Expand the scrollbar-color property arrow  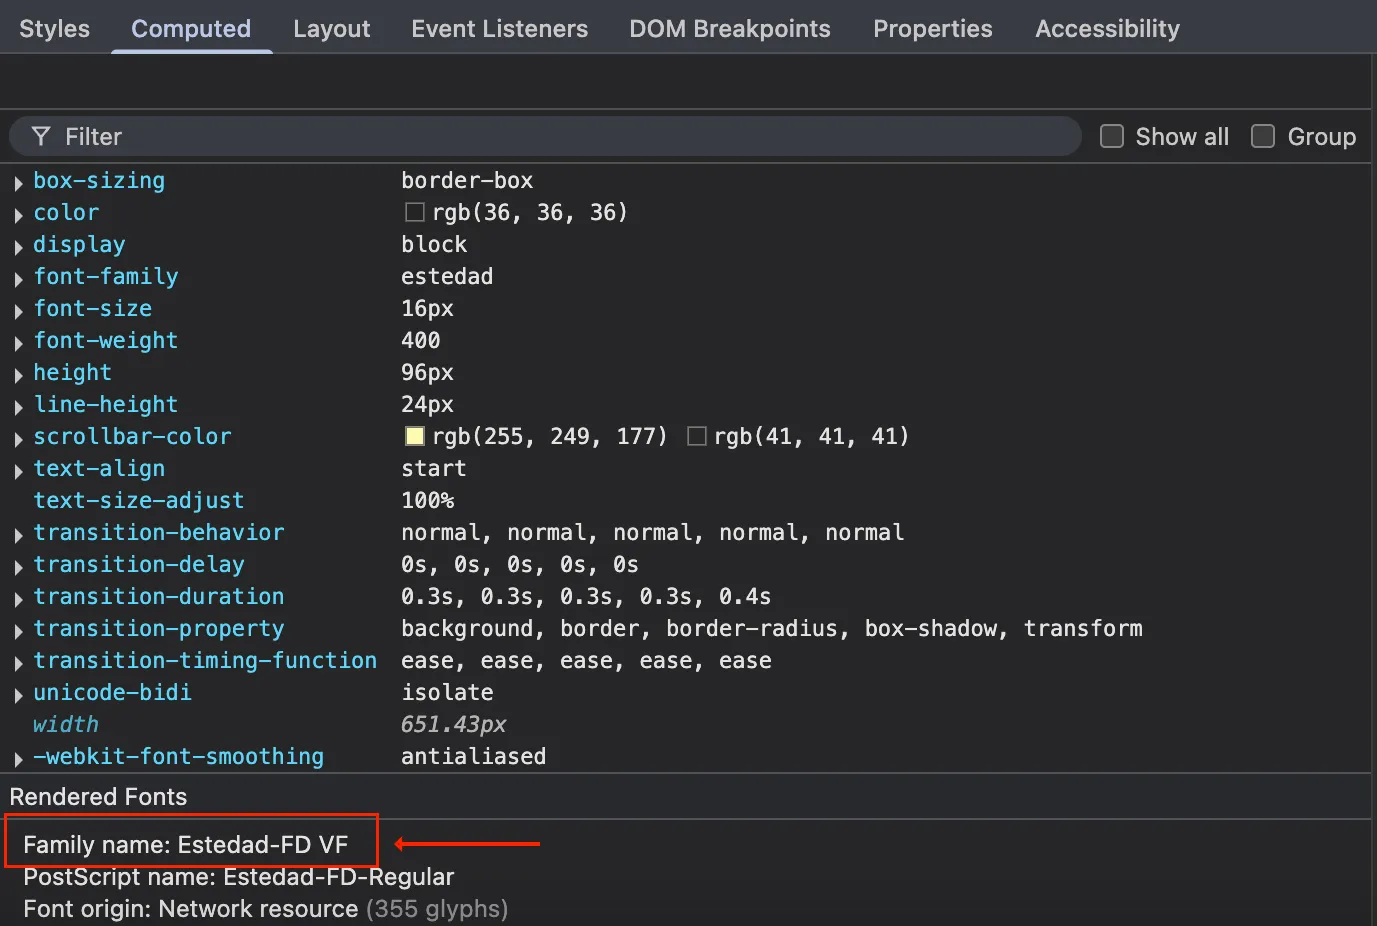click(x=18, y=439)
